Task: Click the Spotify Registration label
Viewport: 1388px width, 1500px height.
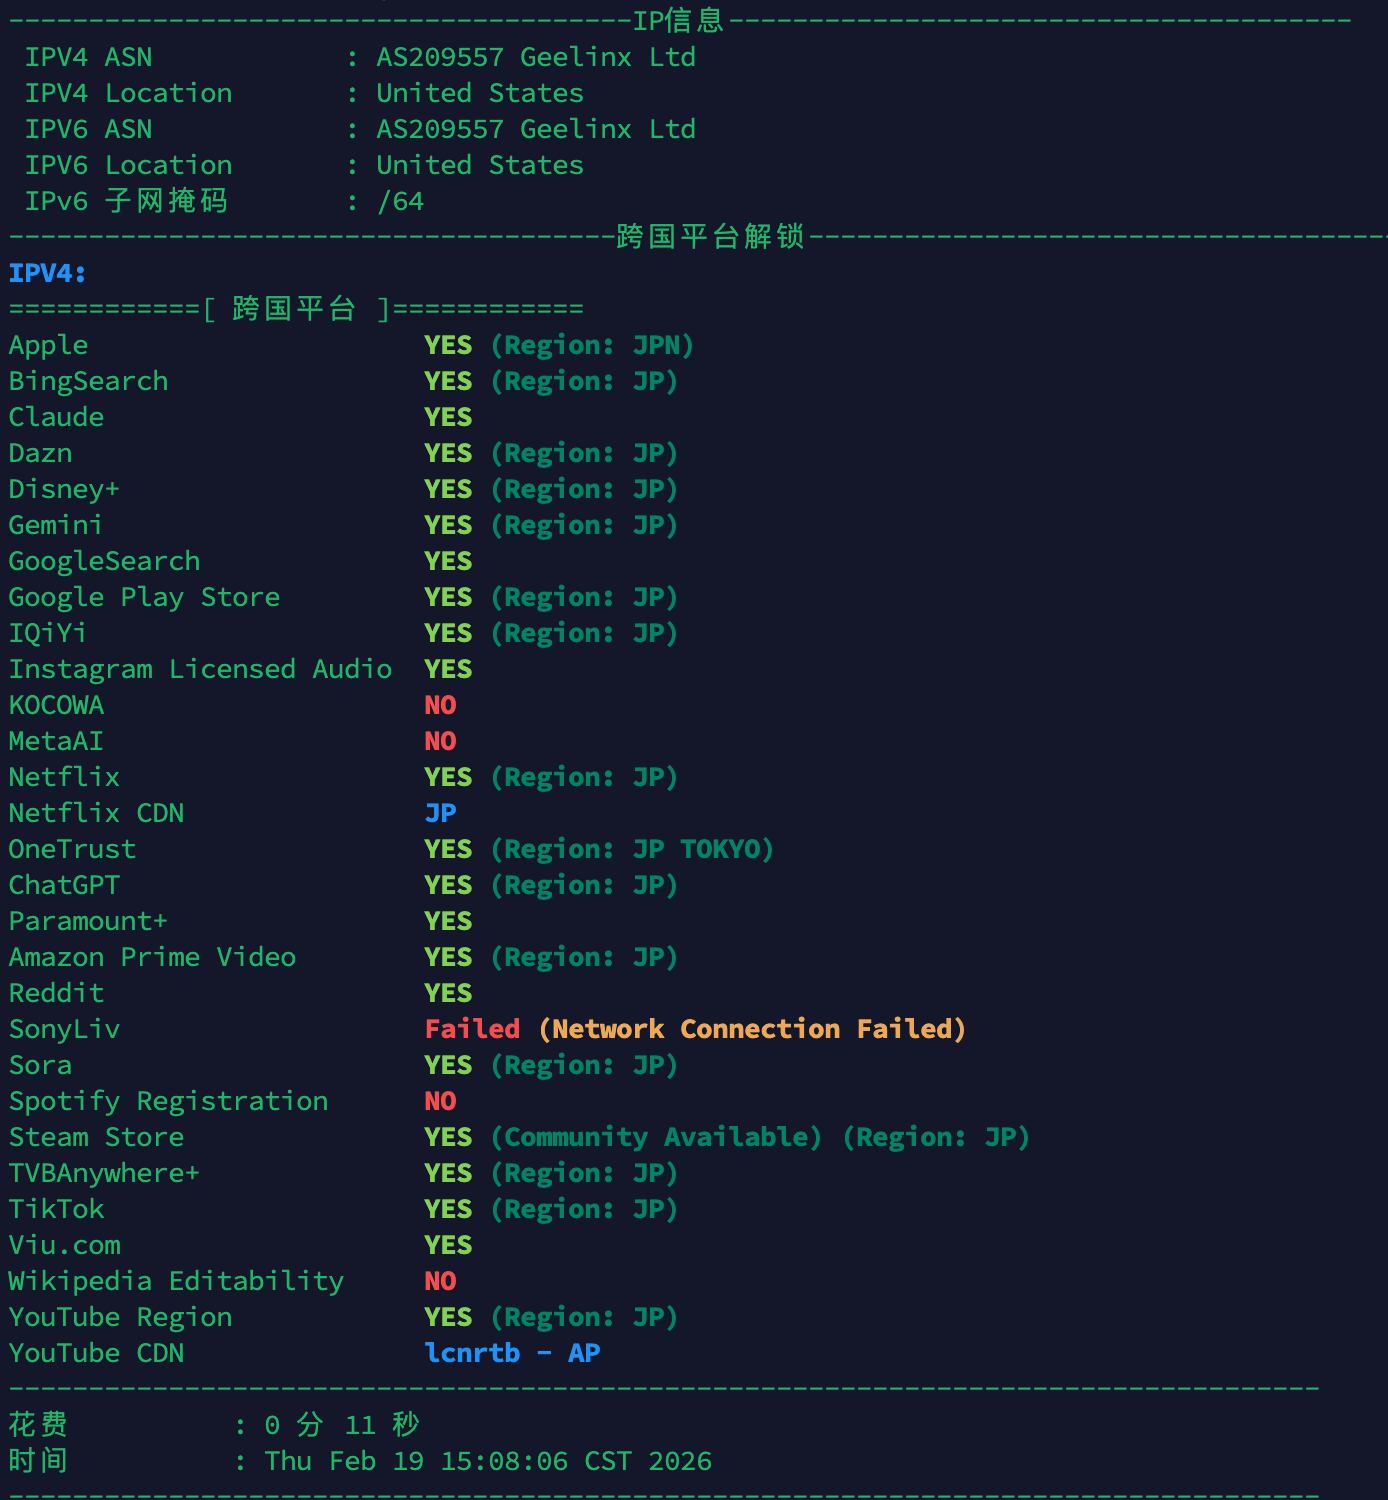Action: pos(168,1101)
